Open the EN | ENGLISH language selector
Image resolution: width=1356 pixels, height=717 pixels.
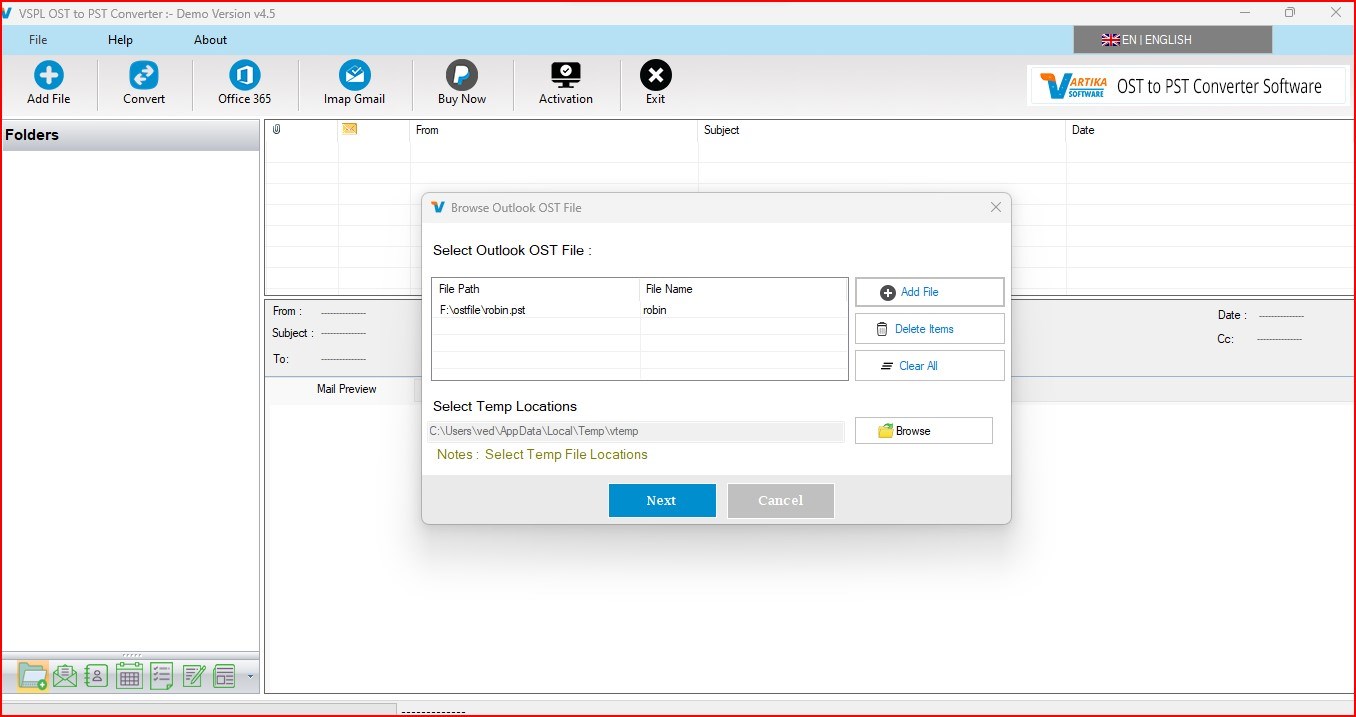pos(1172,40)
